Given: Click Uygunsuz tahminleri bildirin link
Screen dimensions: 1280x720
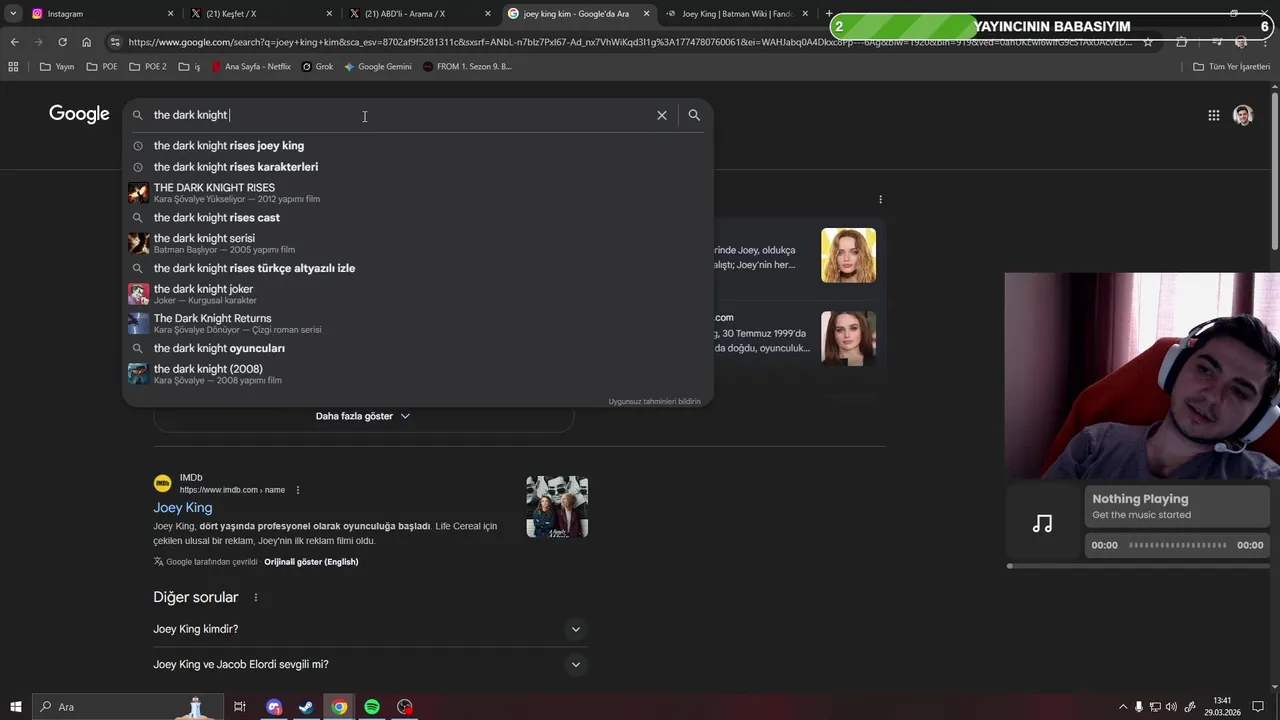Looking at the screenshot, I should pyautogui.click(x=654, y=401).
